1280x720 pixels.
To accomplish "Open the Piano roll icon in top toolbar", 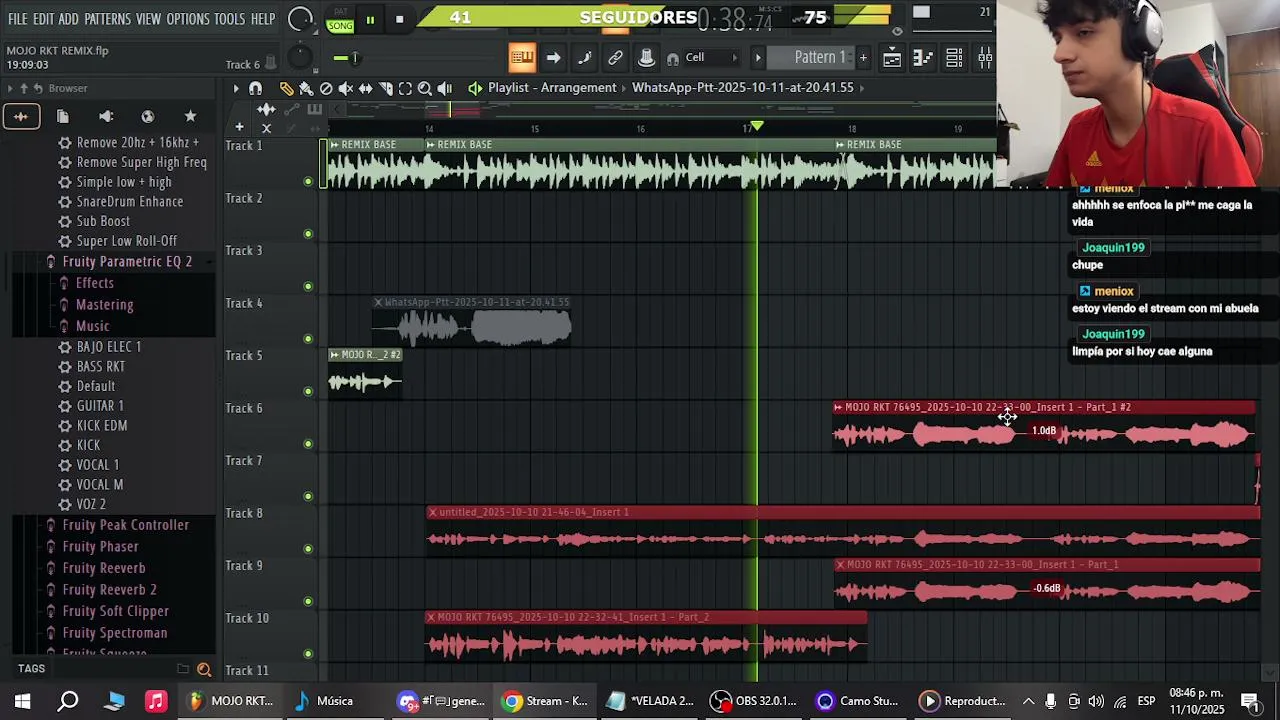I will pyautogui.click(x=923, y=57).
